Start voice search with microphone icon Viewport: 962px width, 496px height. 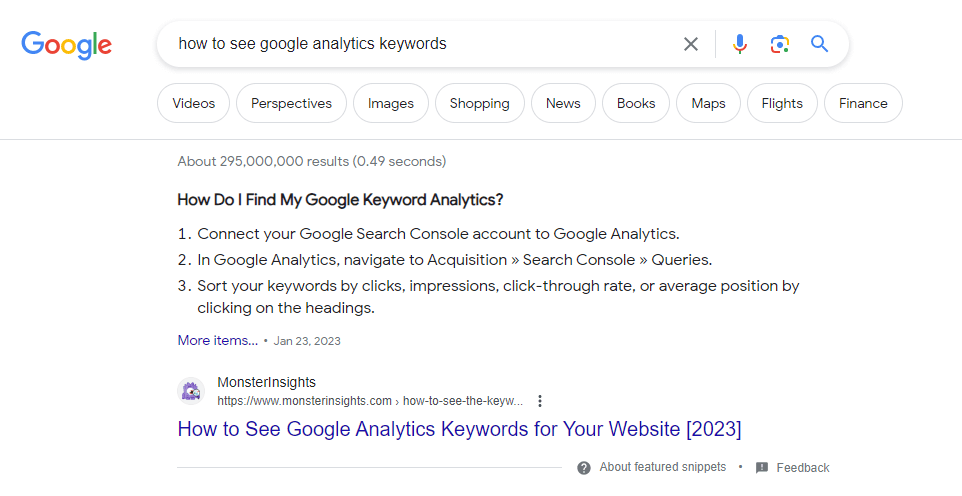tap(740, 44)
